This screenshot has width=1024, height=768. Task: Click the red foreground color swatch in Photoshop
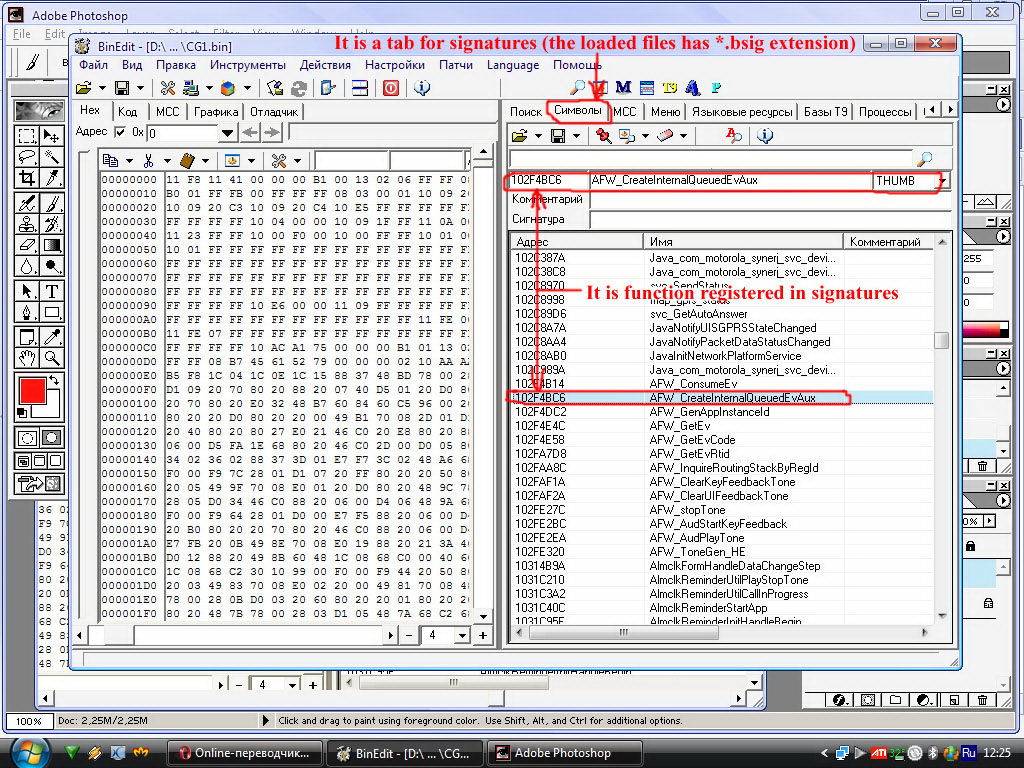tap(32, 391)
